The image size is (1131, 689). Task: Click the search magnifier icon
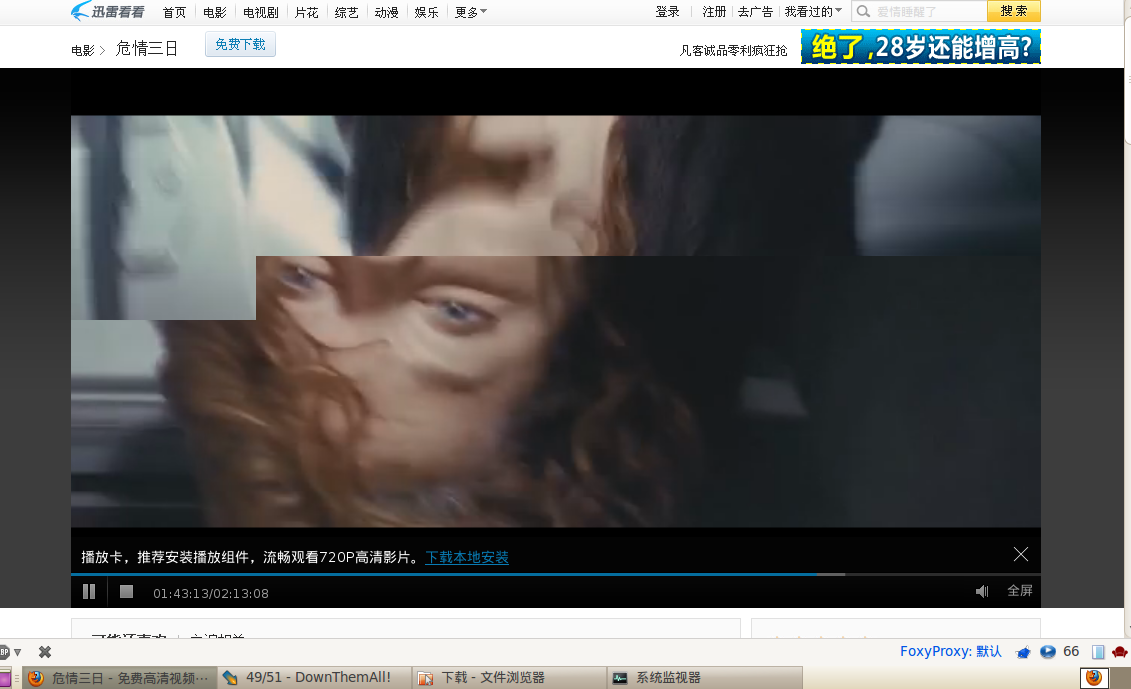coord(863,12)
